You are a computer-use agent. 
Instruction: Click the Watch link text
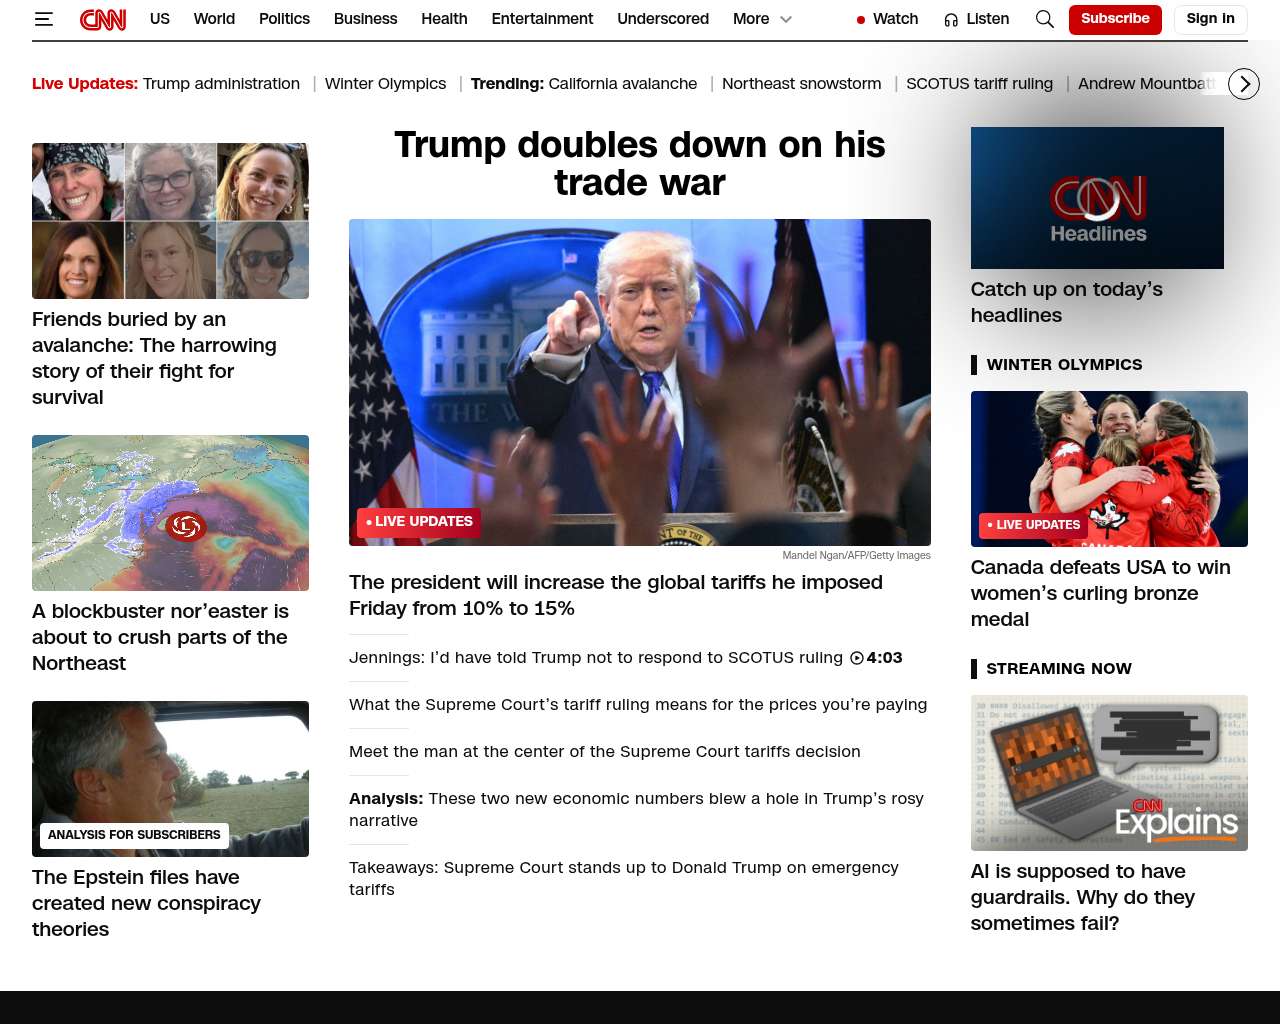896,19
